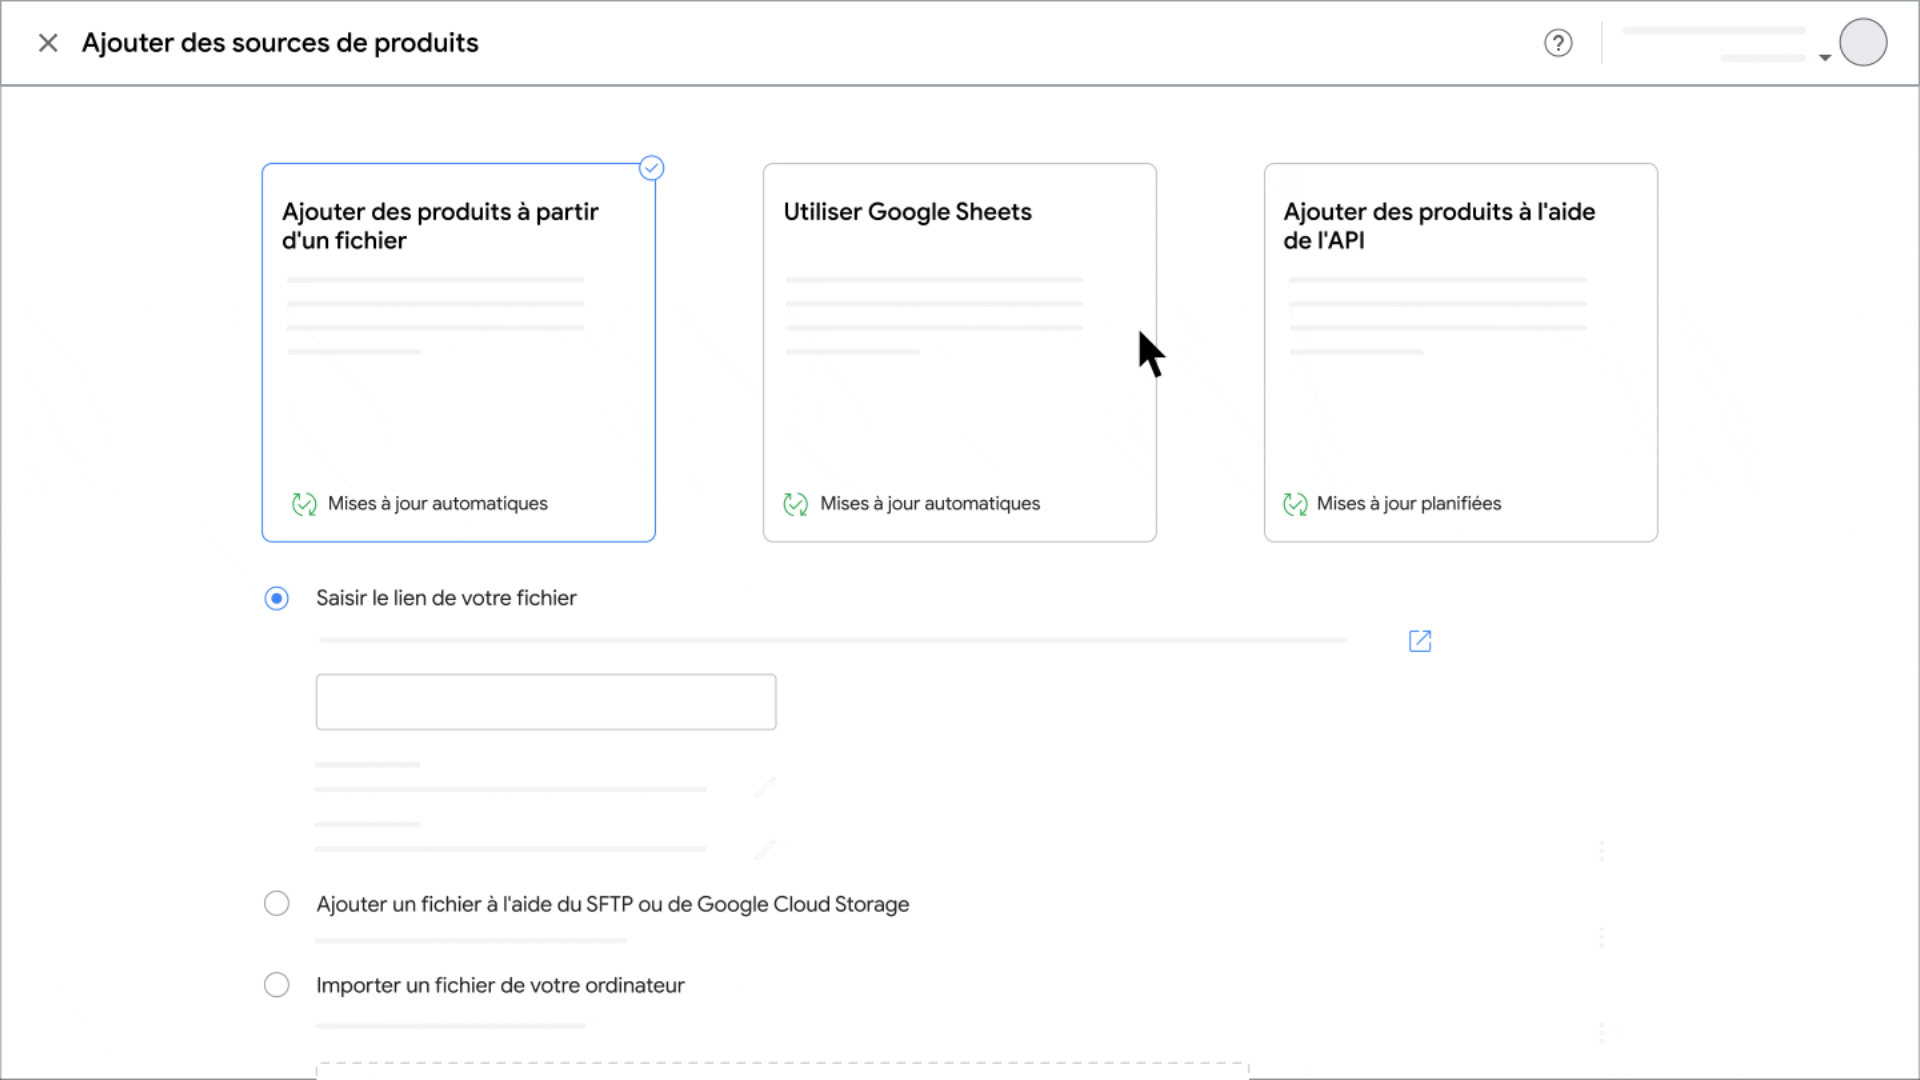Image resolution: width=1920 pixels, height=1080 pixels.
Task: Select Saisir le lien de votre fichier radio
Action: [277, 598]
